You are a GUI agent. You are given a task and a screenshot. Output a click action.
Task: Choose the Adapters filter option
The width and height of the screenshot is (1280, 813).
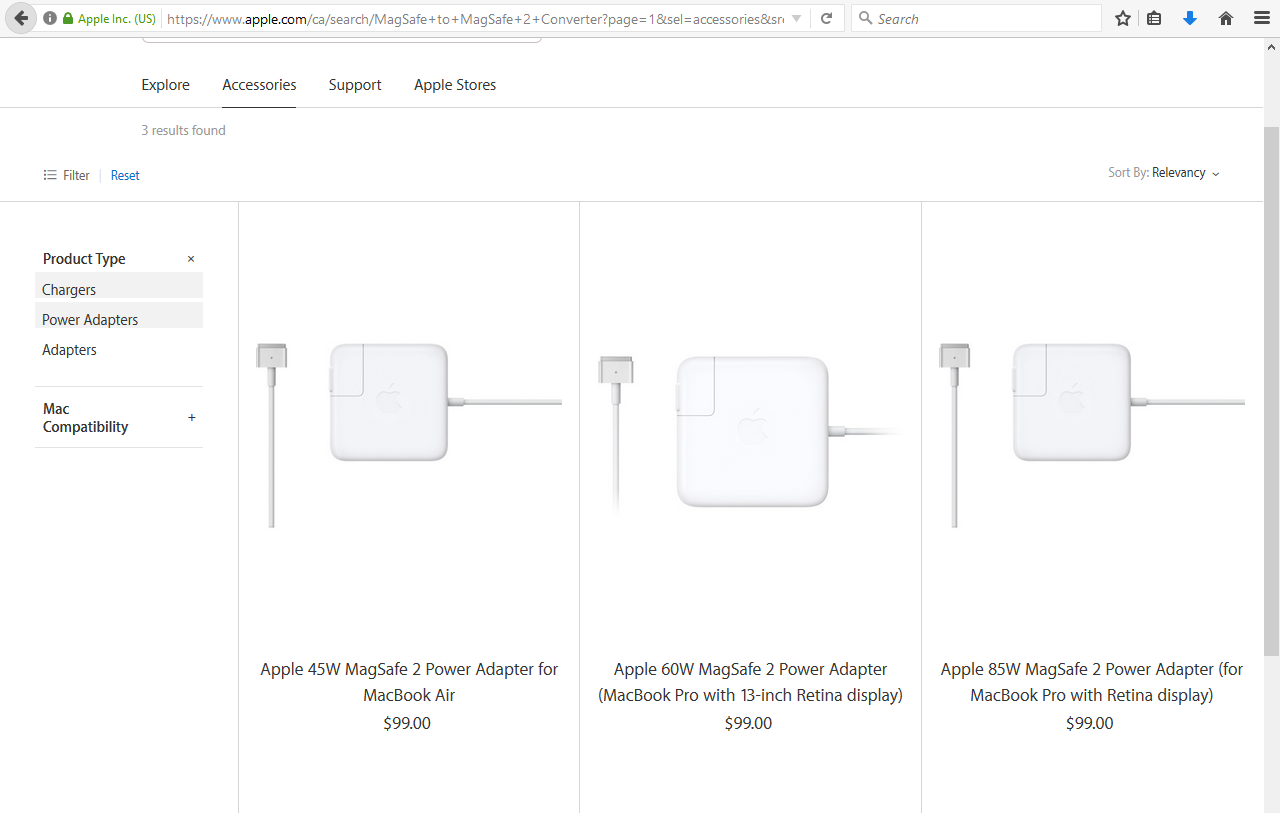(69, 350)
